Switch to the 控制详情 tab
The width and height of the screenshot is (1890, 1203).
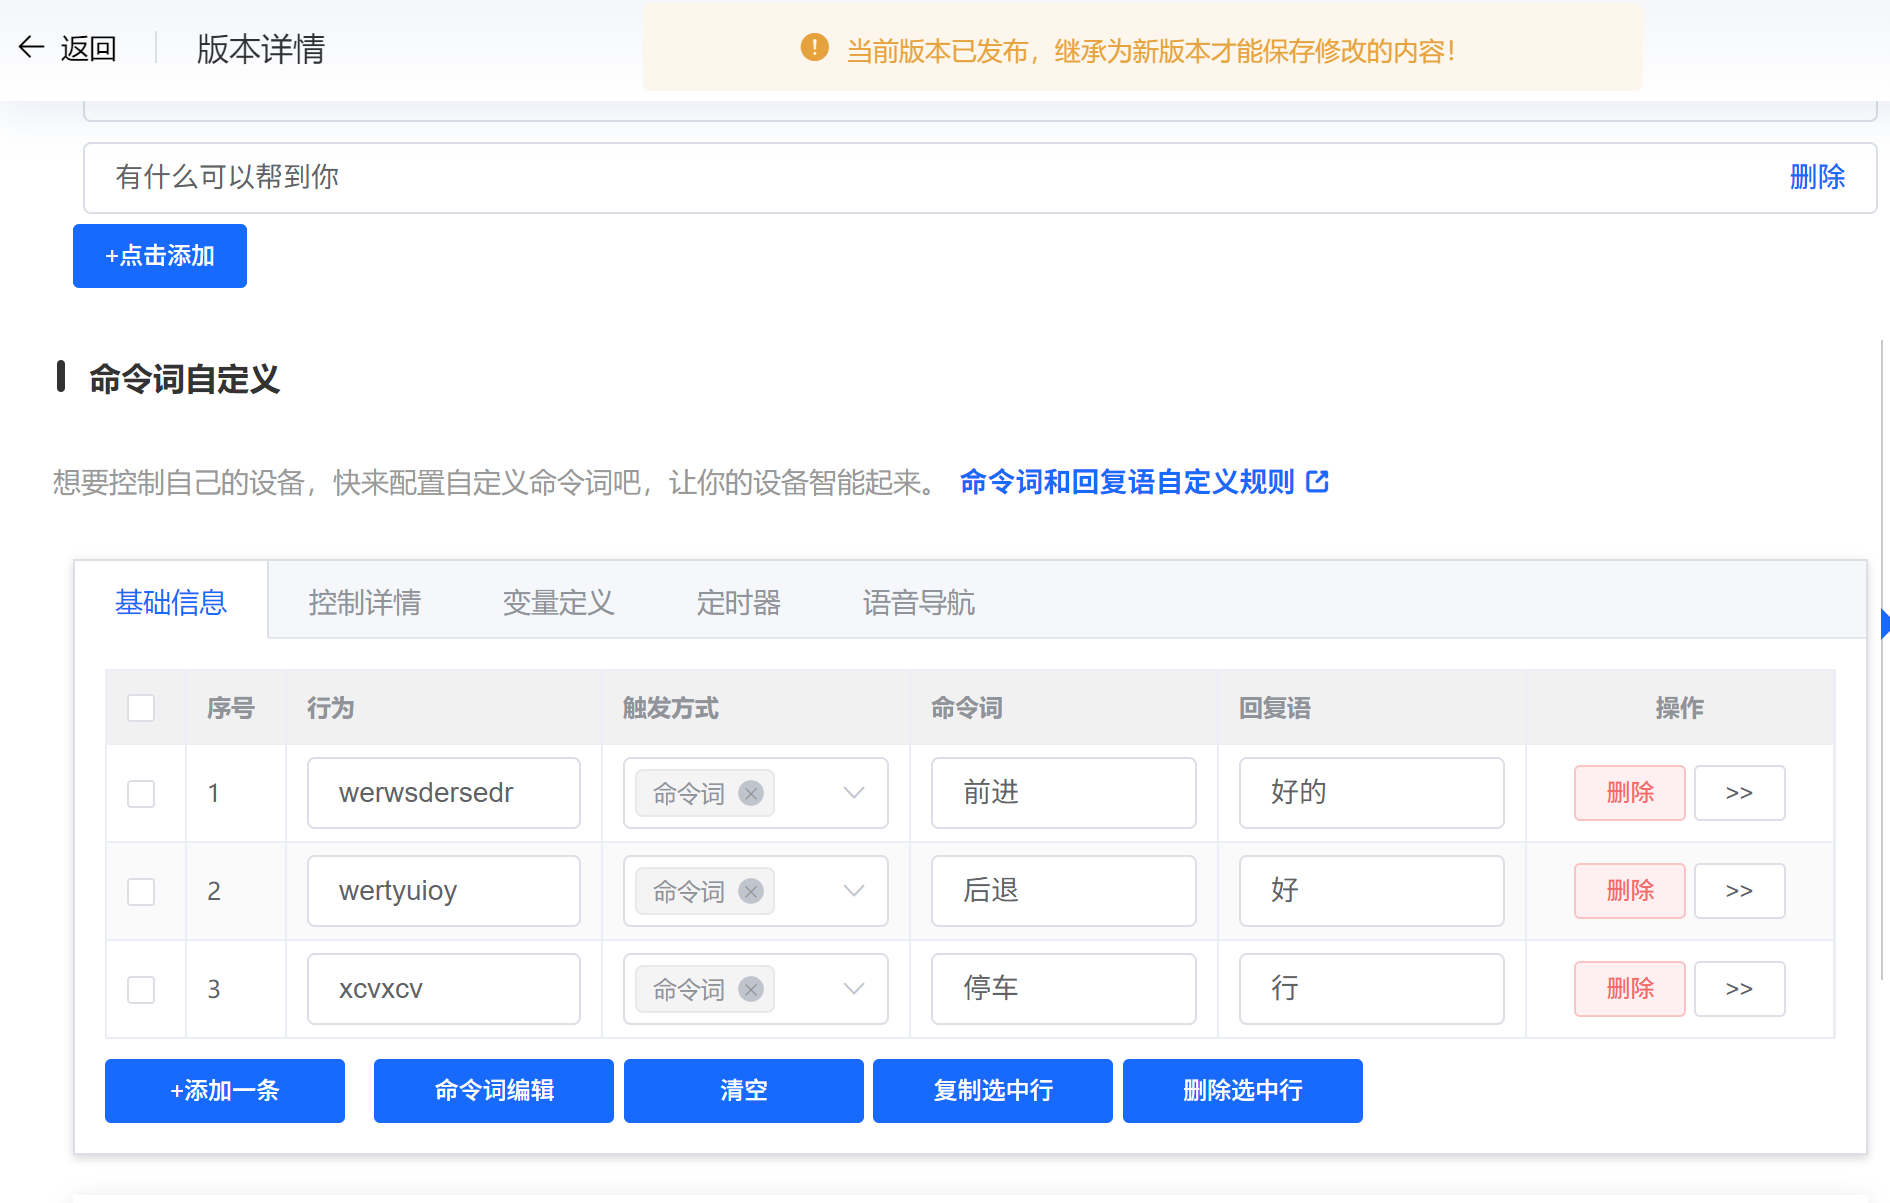coord(365,601)
